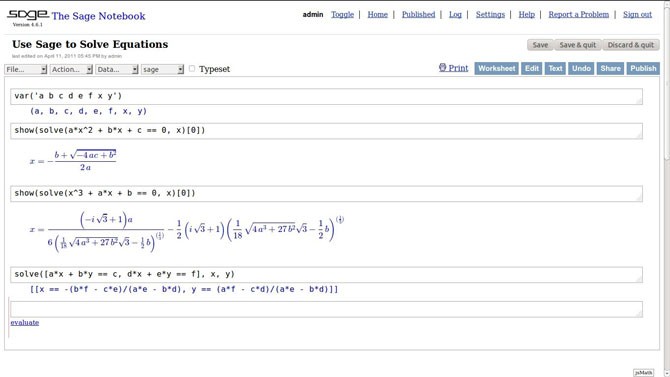Open the File... dropdown menu

[x=26, y=69]
